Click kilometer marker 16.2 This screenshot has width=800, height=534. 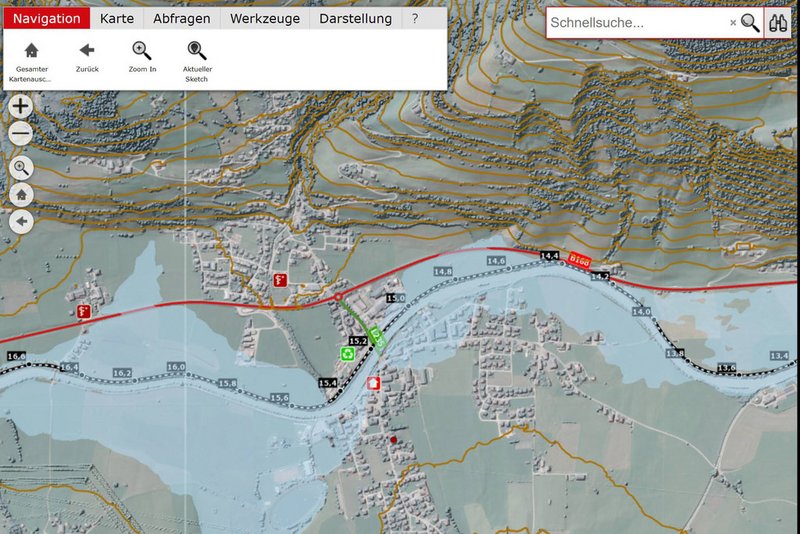pos(122,373)
